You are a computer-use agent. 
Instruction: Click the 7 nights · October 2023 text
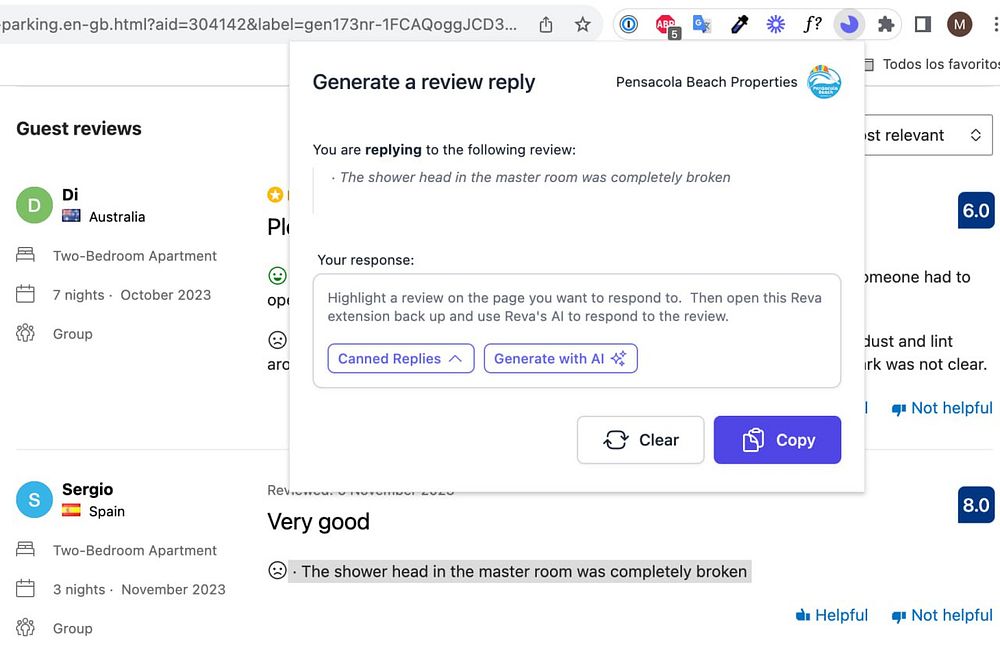[132, 295]
